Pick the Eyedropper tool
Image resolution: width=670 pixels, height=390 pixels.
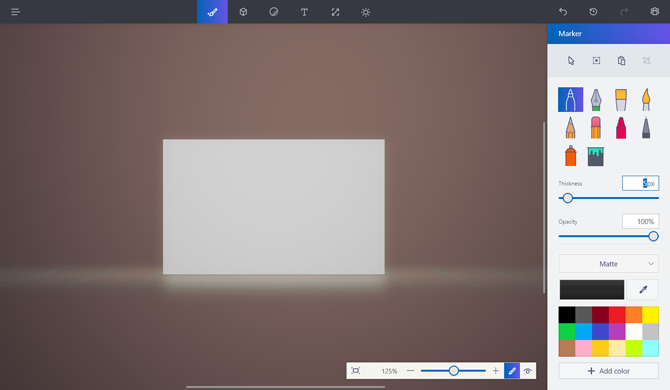643,290
